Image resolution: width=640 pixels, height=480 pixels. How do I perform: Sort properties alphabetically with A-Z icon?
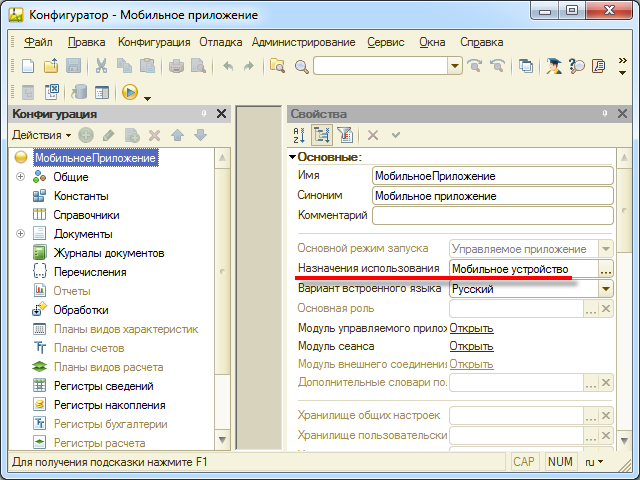pyautogui.click(x=299, y=135)
